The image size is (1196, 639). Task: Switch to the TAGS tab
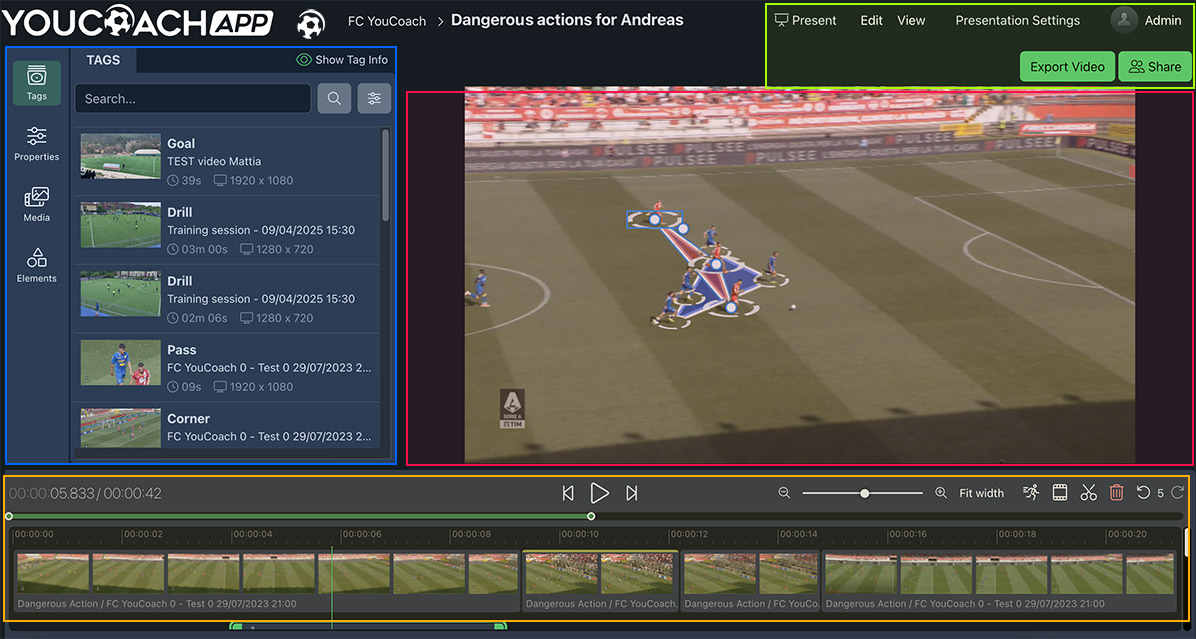click(x=103, y=59)
